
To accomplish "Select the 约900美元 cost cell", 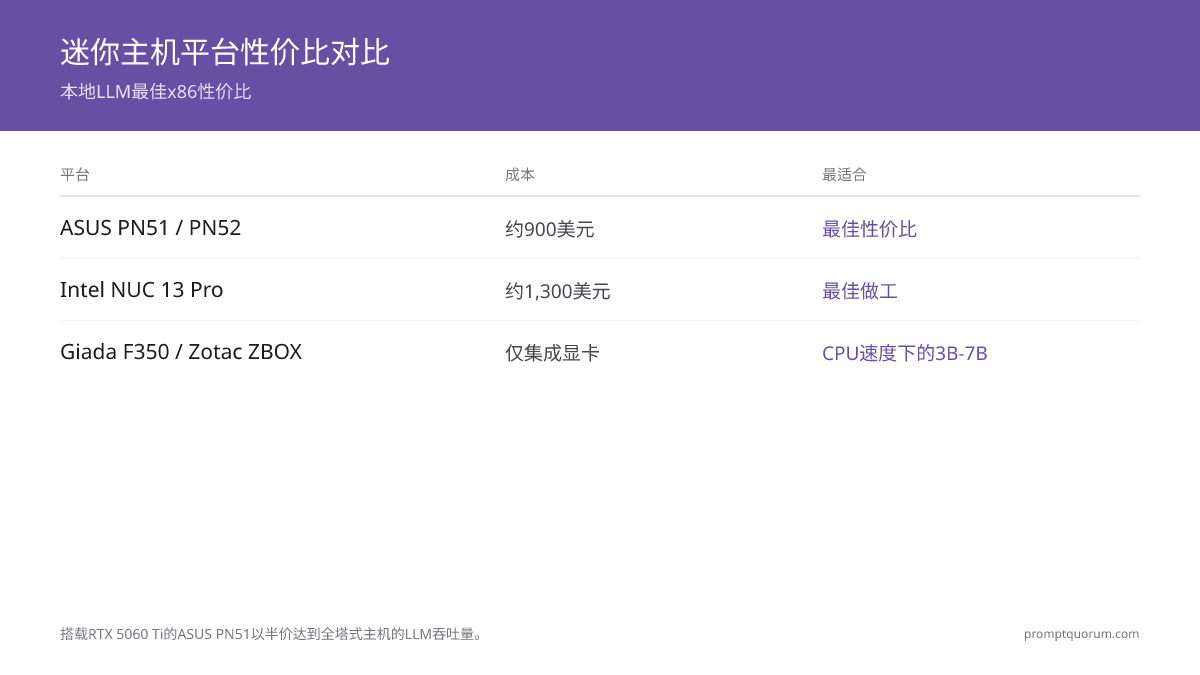I will [x=550, y=229].
